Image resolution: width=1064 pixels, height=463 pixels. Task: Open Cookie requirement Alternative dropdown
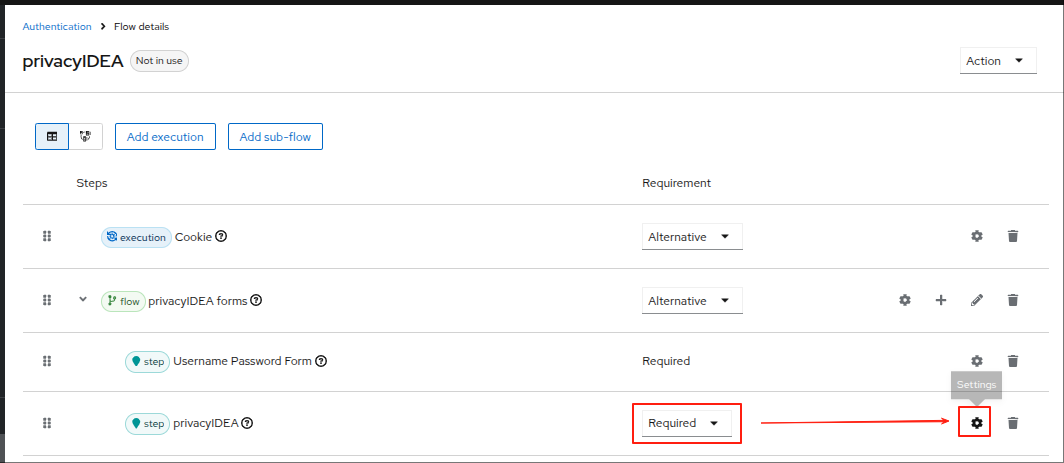(x=692, y=237)
